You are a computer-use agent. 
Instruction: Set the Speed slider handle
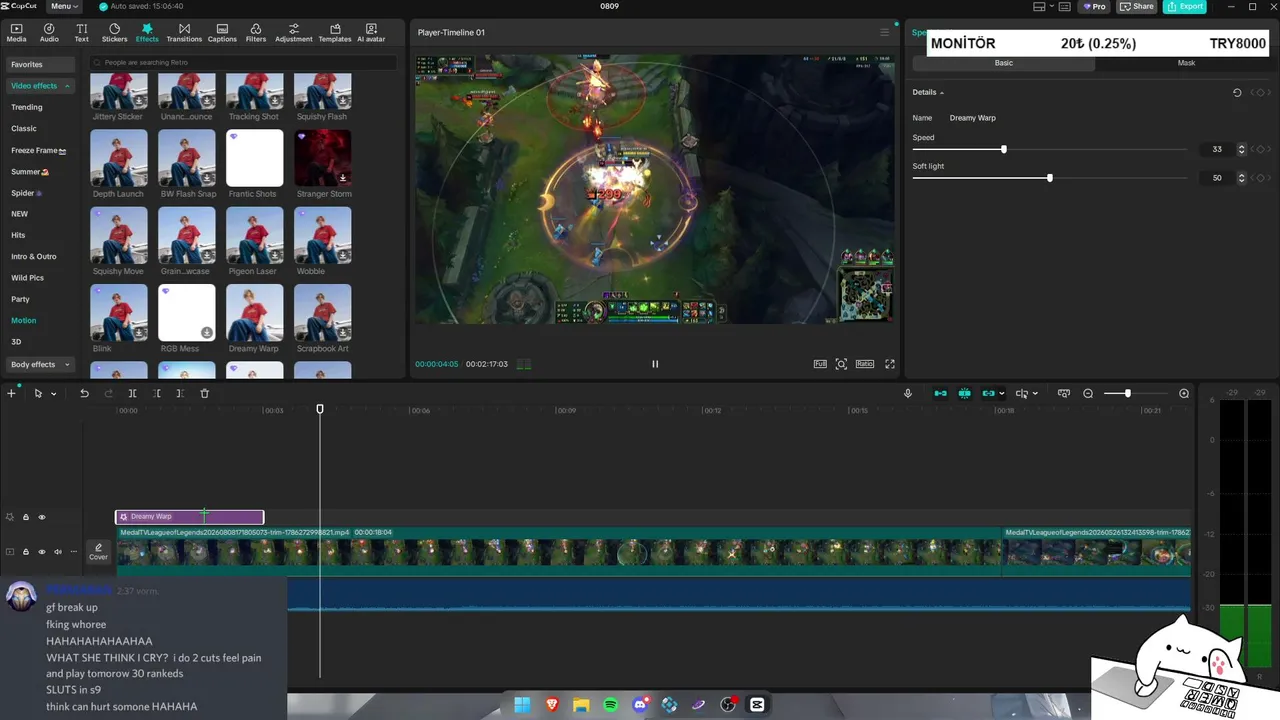(x=1003, y=149)
